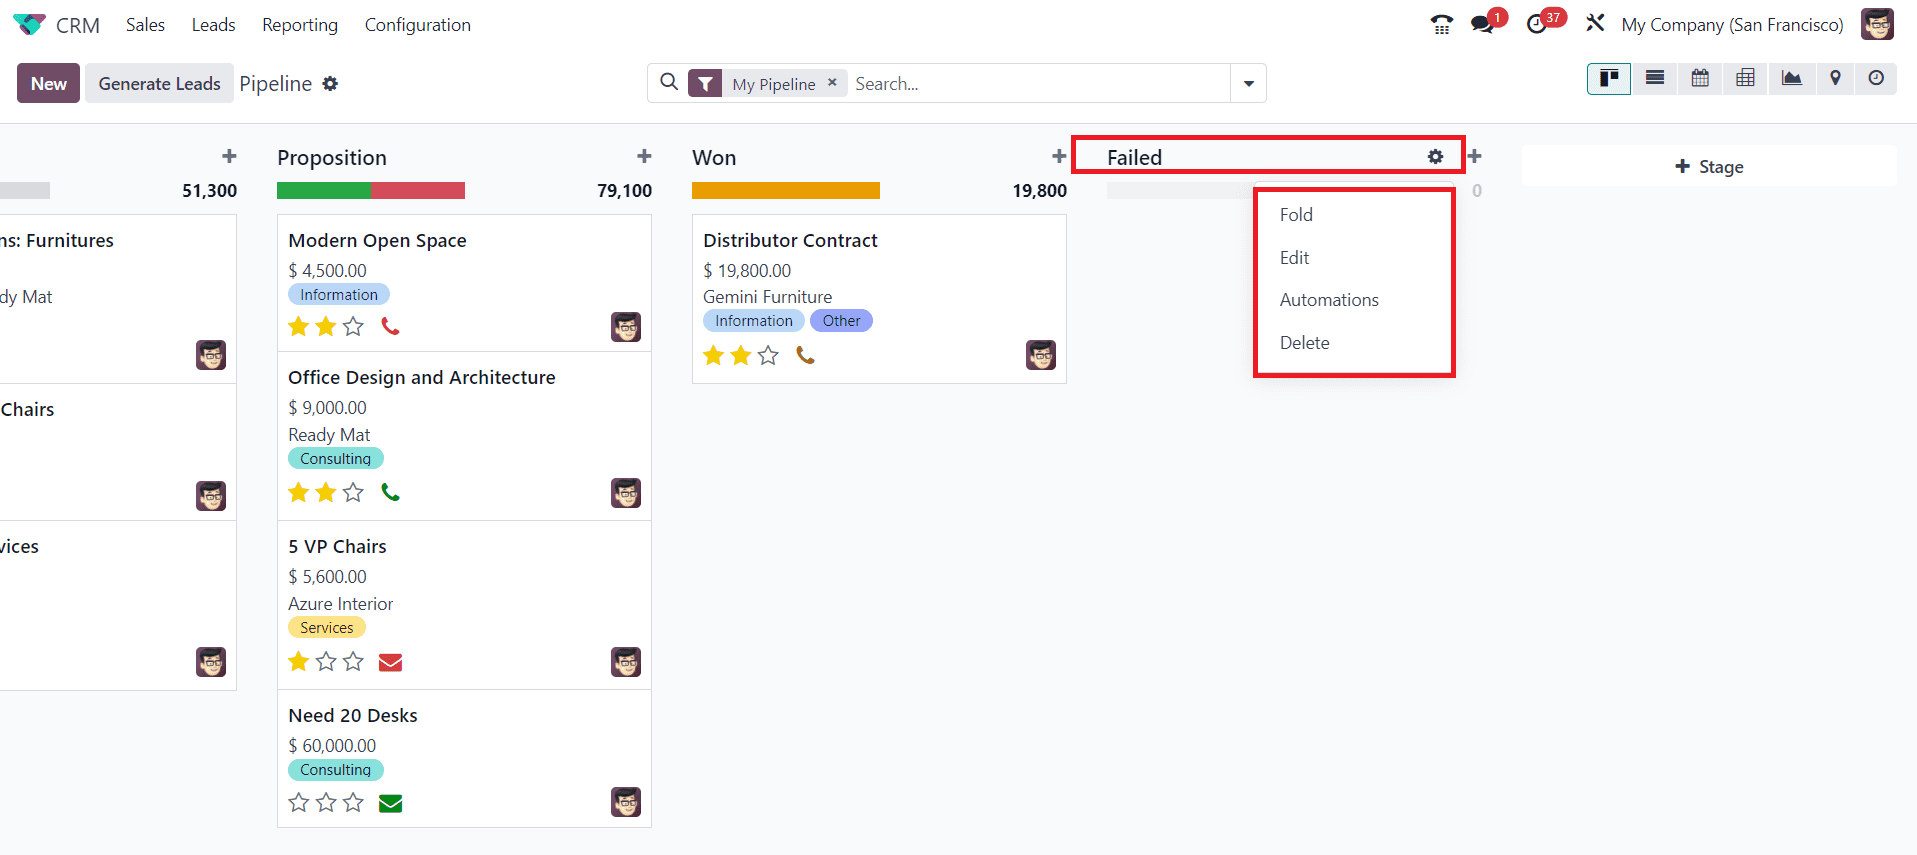Viewport: 1917px width, 855px height.
Task: Open the Need 20 Desks card
Action: (464, 758)
